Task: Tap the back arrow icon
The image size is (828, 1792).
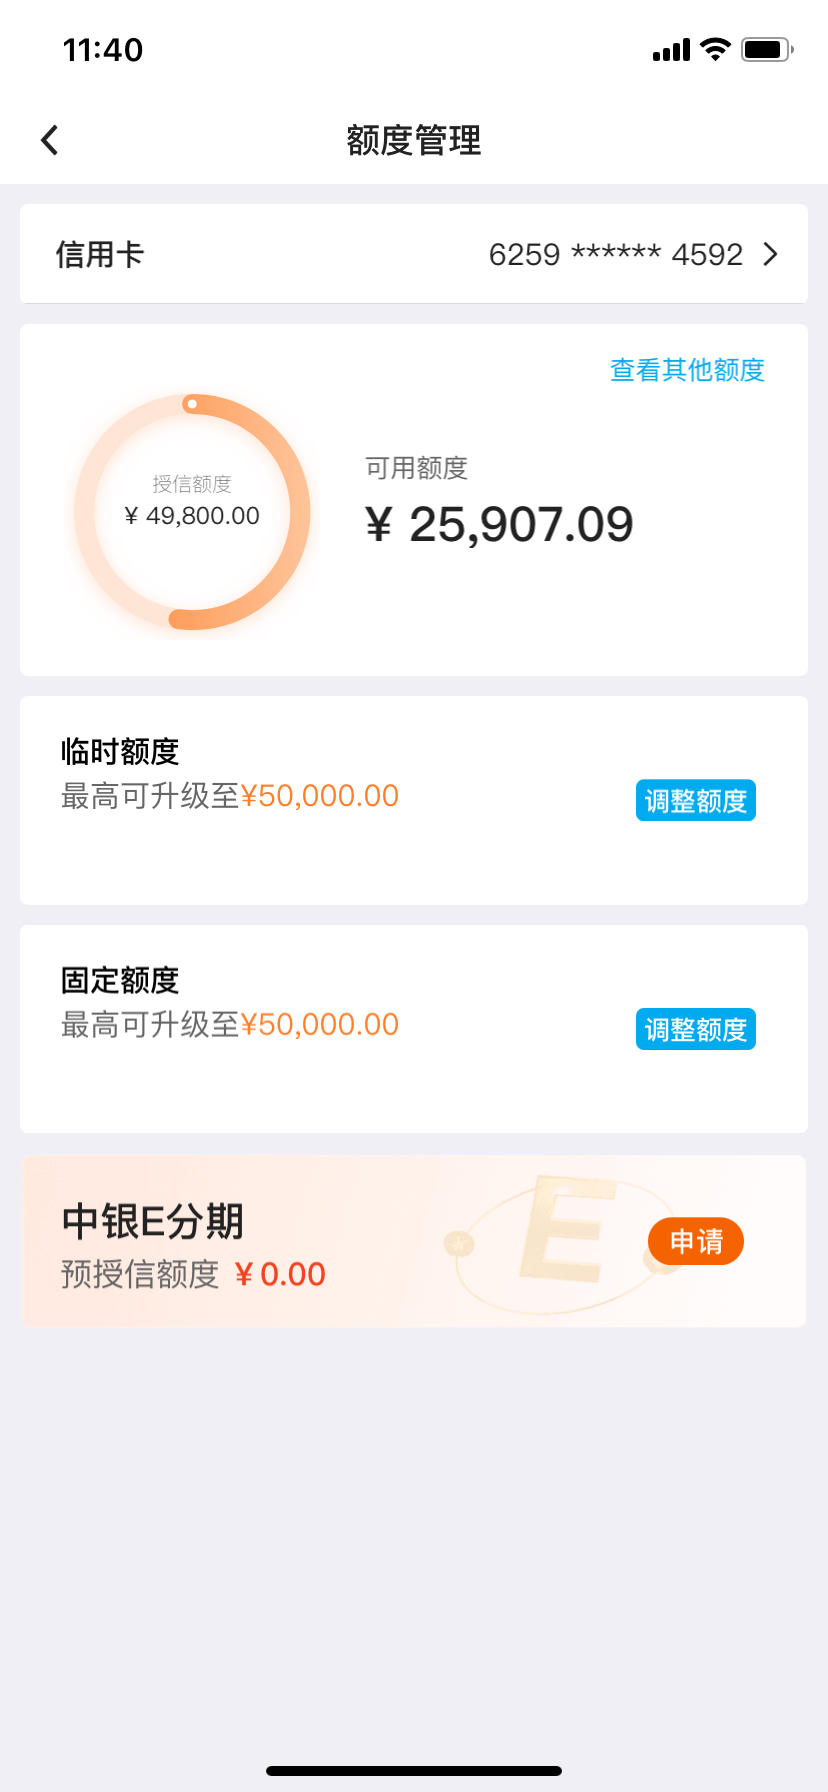Action: (x=49, y=140)
